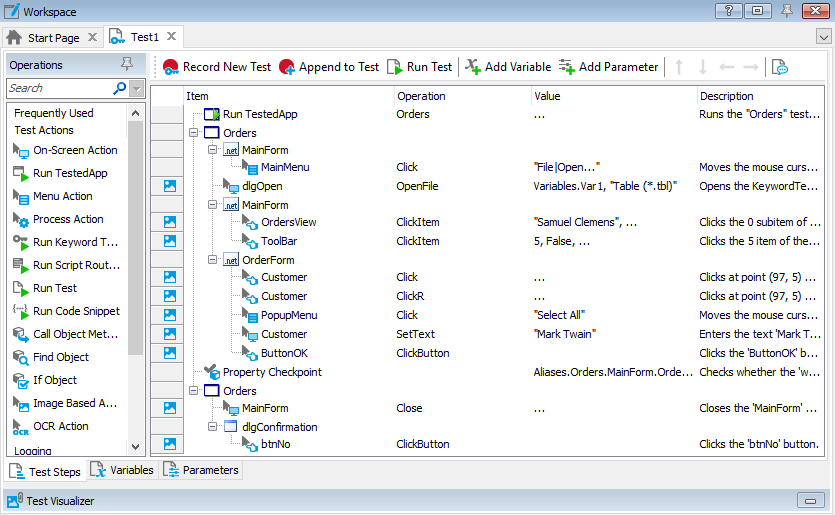This screenshot has width=835, height=515.
Task: Select Call Object Method operation
Action: (66, 334)
